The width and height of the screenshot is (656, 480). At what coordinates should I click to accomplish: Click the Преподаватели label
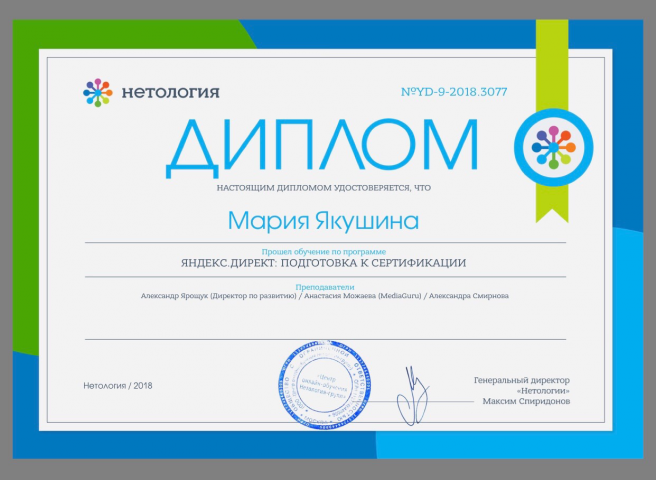[x=325, y=287]
